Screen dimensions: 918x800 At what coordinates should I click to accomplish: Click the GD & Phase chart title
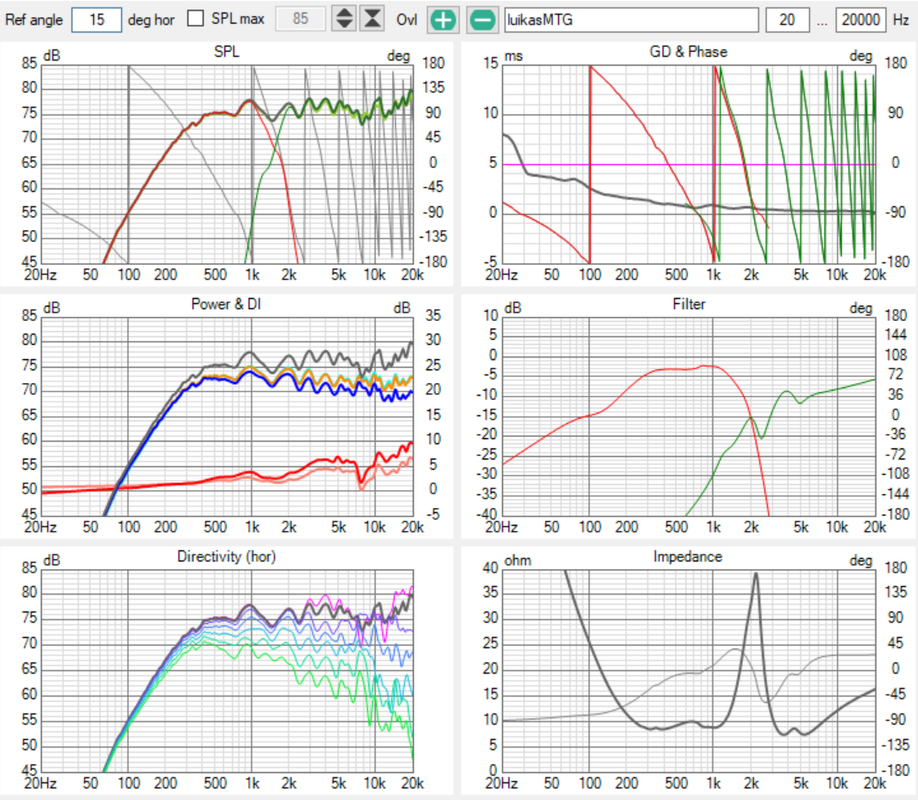click(688, 52)
